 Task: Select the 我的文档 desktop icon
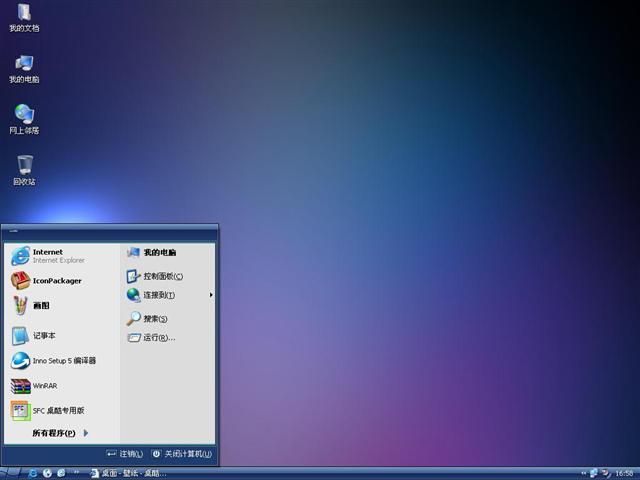point(24,17)
